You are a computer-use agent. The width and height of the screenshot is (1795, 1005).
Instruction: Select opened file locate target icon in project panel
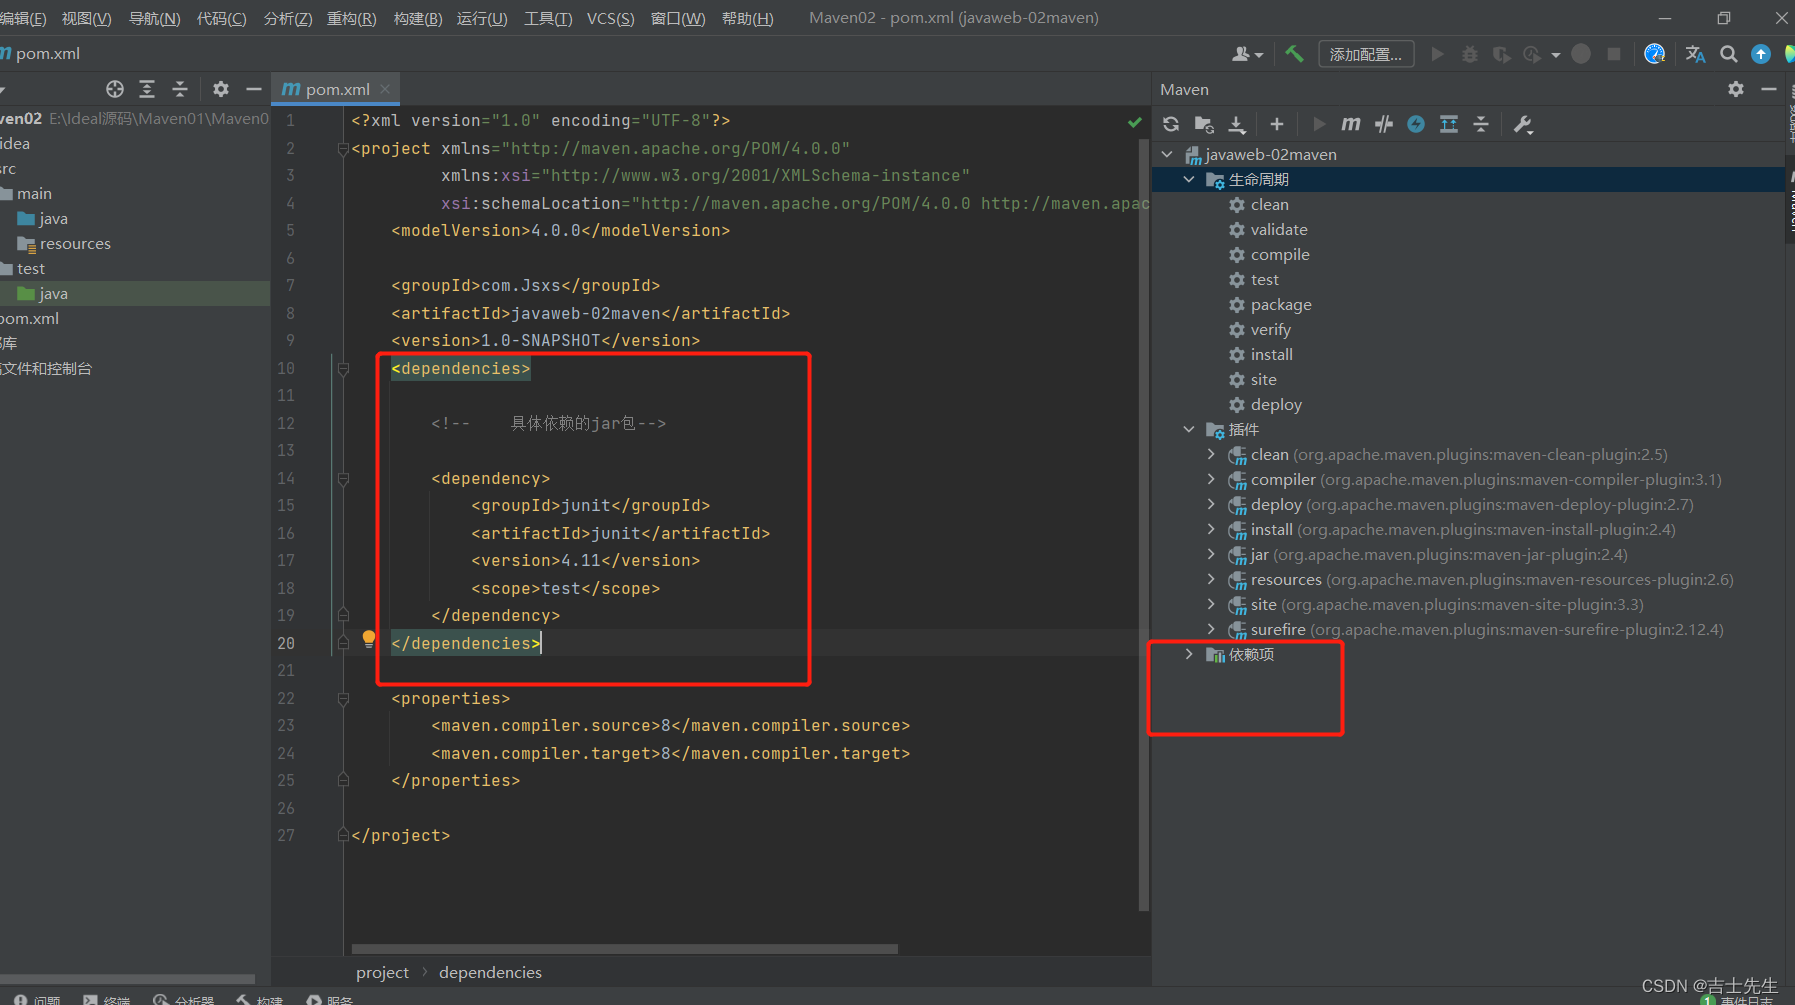pos(115,89)
